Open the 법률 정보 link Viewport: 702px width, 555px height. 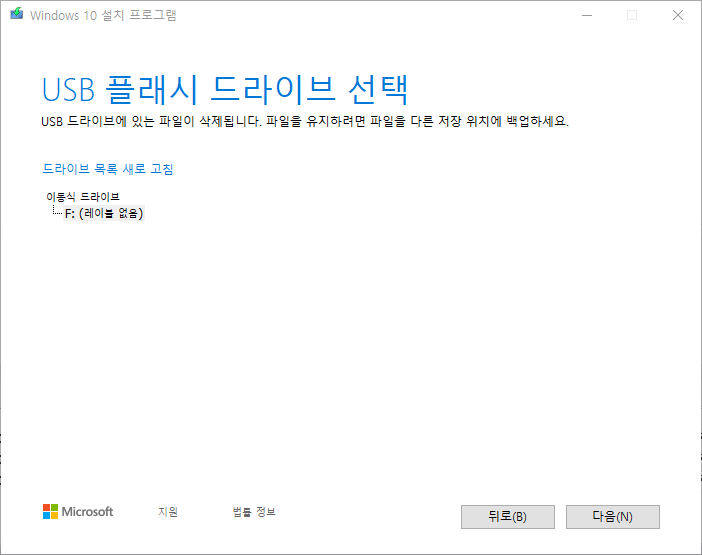point(254,512)
